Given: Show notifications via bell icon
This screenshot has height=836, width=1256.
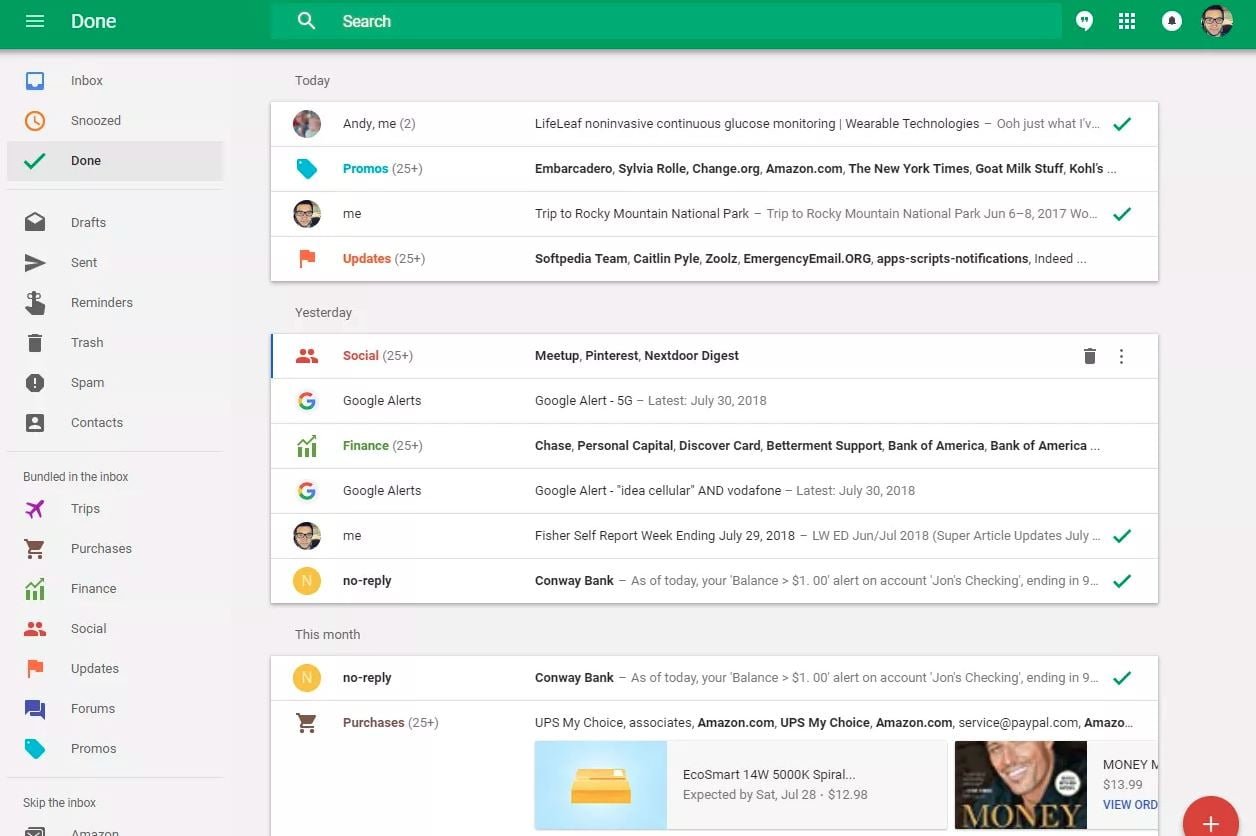Looking at the screenshot, I should click(x=1171, y=21).
